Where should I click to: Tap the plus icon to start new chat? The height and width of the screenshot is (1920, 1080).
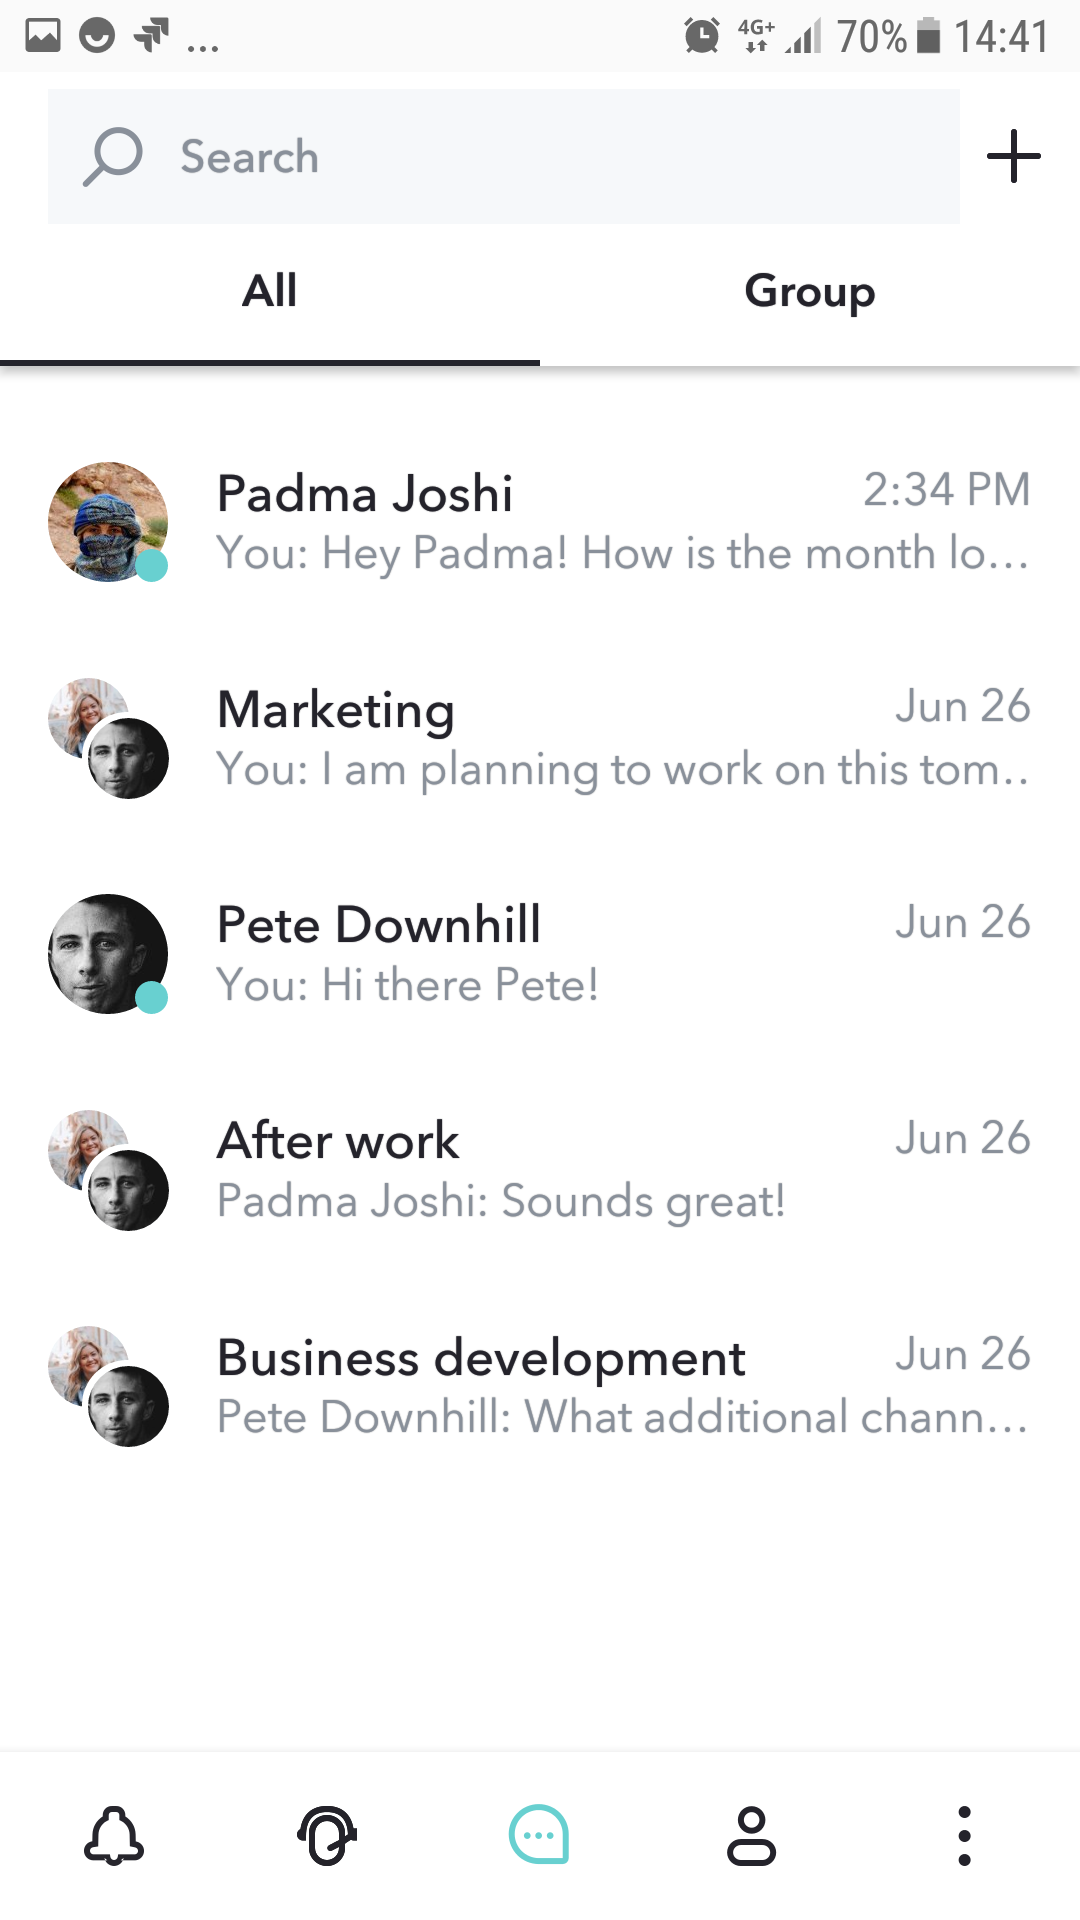1013,157
